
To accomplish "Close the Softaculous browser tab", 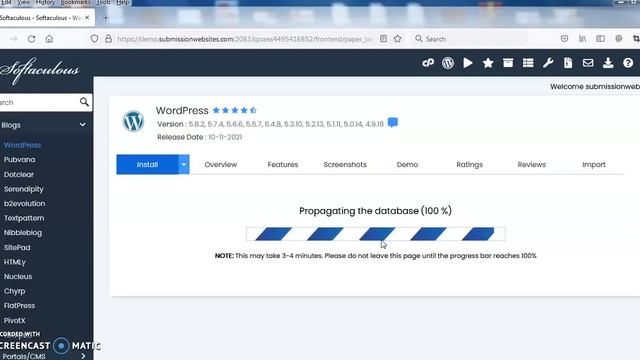I will pyautogui.click(x=87, y=18).
